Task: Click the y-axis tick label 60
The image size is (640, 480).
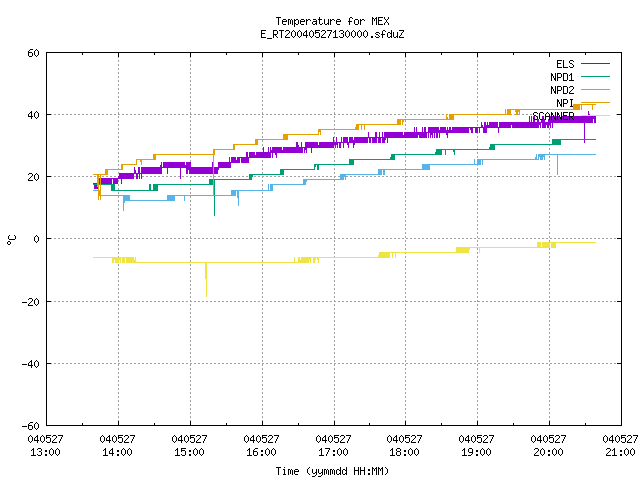Action: coord(33,53)
